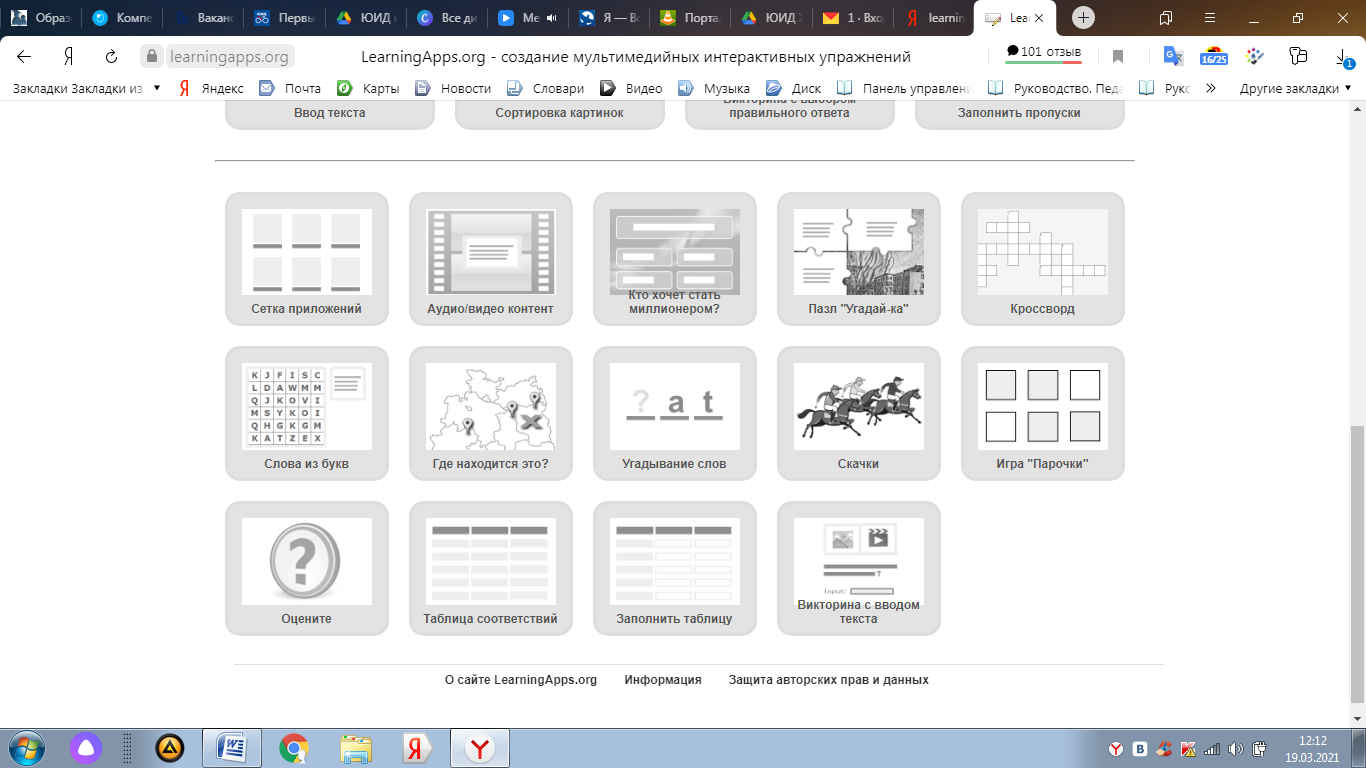Image resolution: width=1366 pixels, height=768 pixels.
Task: Select Кто хочет стать миллионером? template
Action: [x=674, y=258]
